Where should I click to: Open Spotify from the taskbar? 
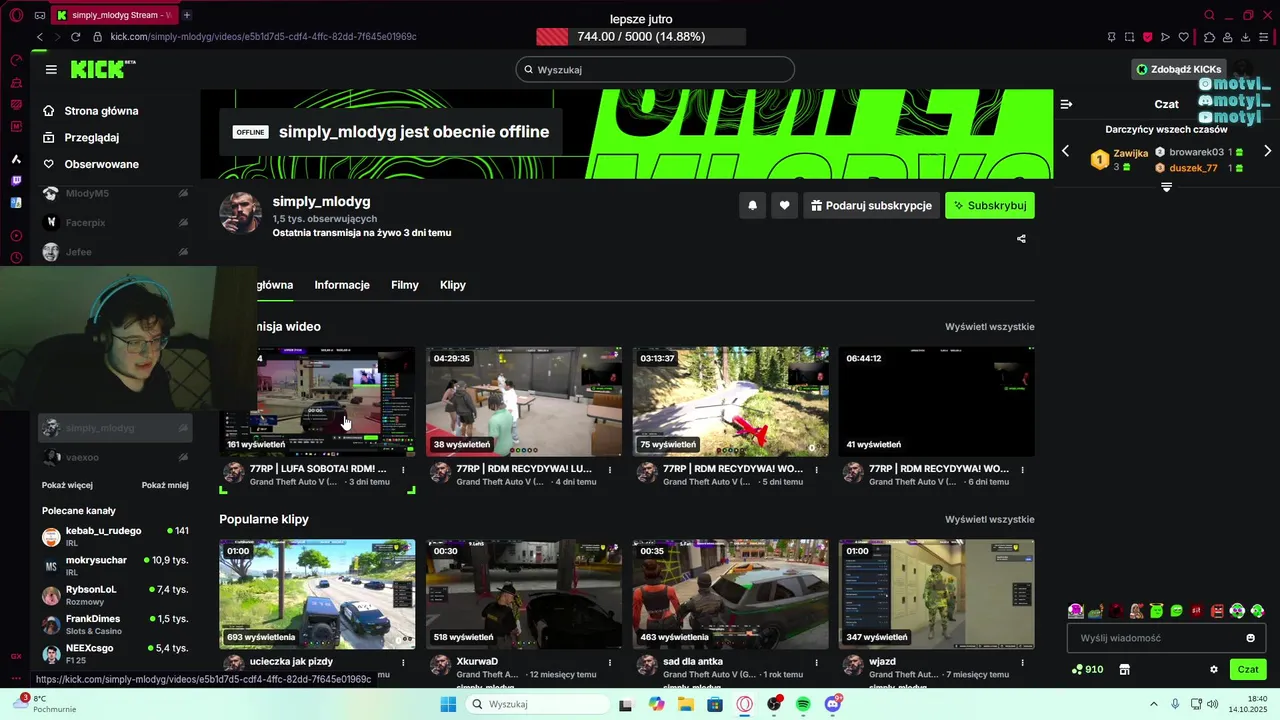[803, 704]
